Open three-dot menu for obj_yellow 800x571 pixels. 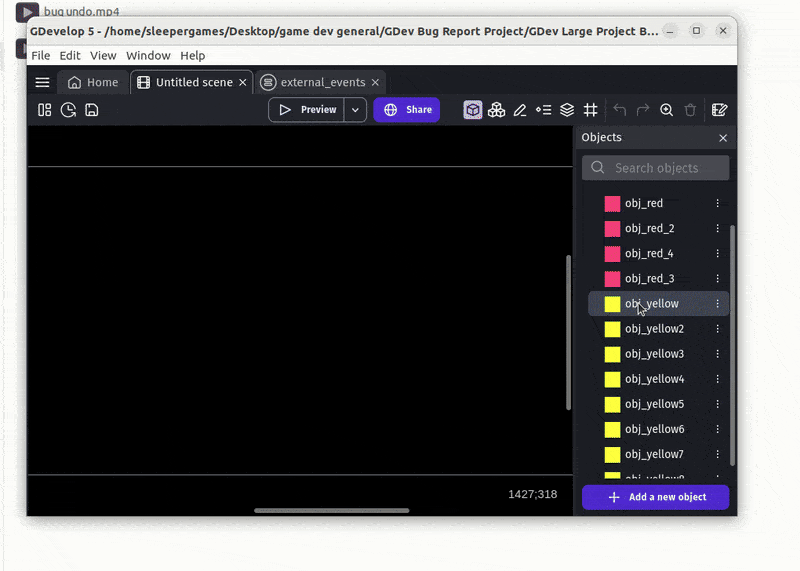point(717,304)
